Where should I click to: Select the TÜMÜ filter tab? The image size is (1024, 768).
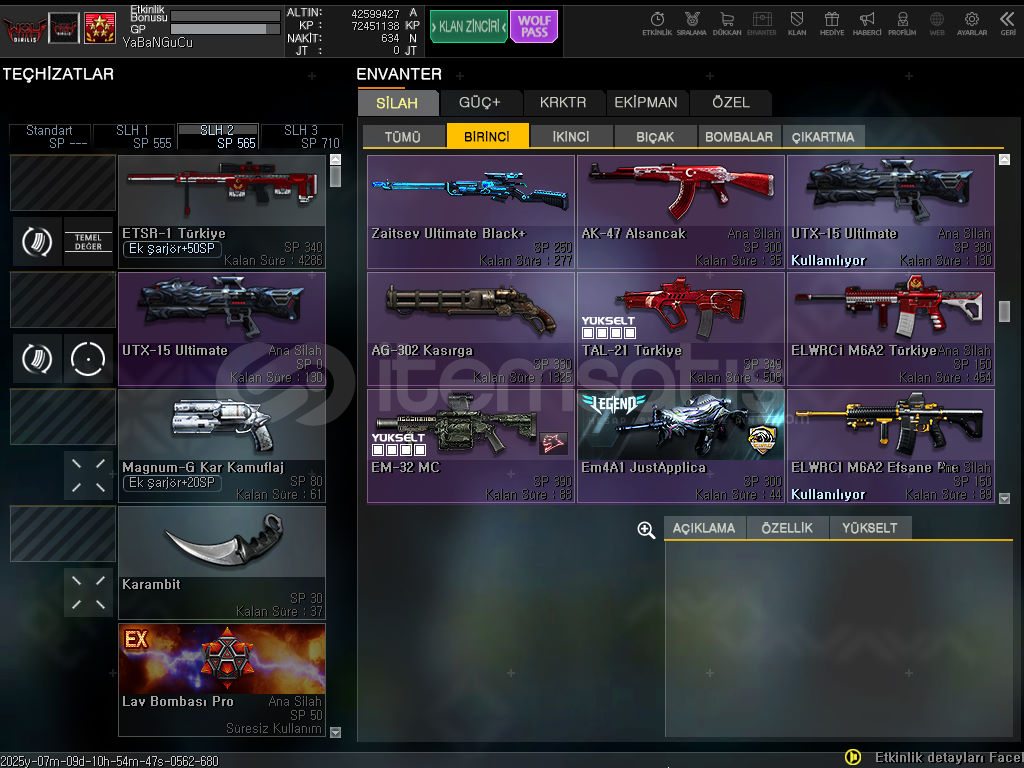[403, 136]
